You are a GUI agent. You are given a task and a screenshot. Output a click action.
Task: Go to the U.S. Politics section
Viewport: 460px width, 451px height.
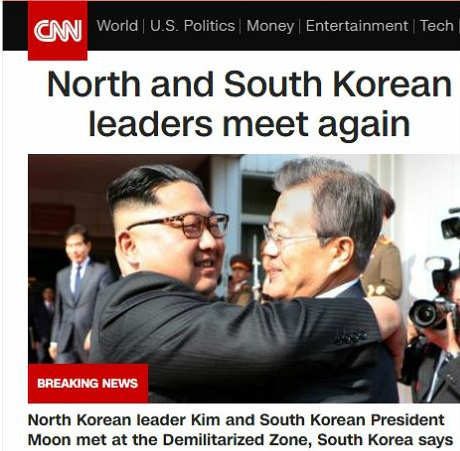(192, 26)
